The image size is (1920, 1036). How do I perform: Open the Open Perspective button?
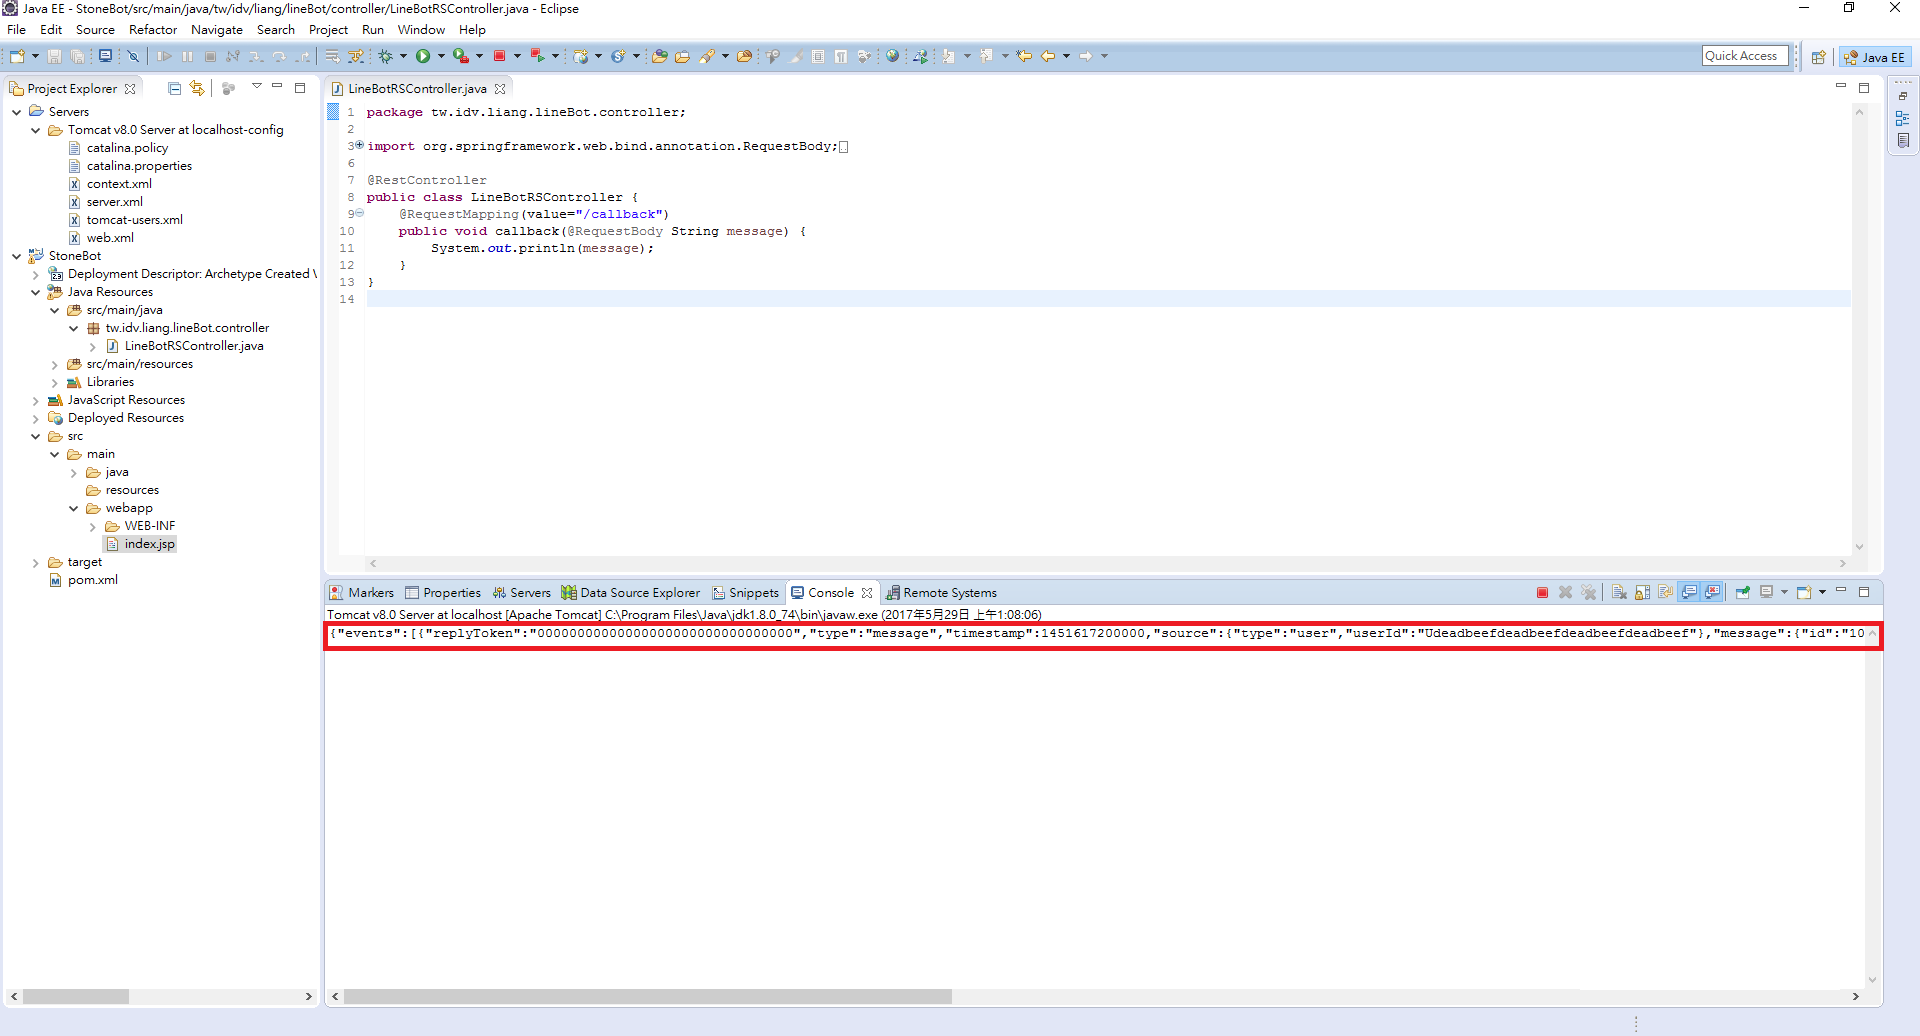pyautogui.click(x=1818, y=57)
